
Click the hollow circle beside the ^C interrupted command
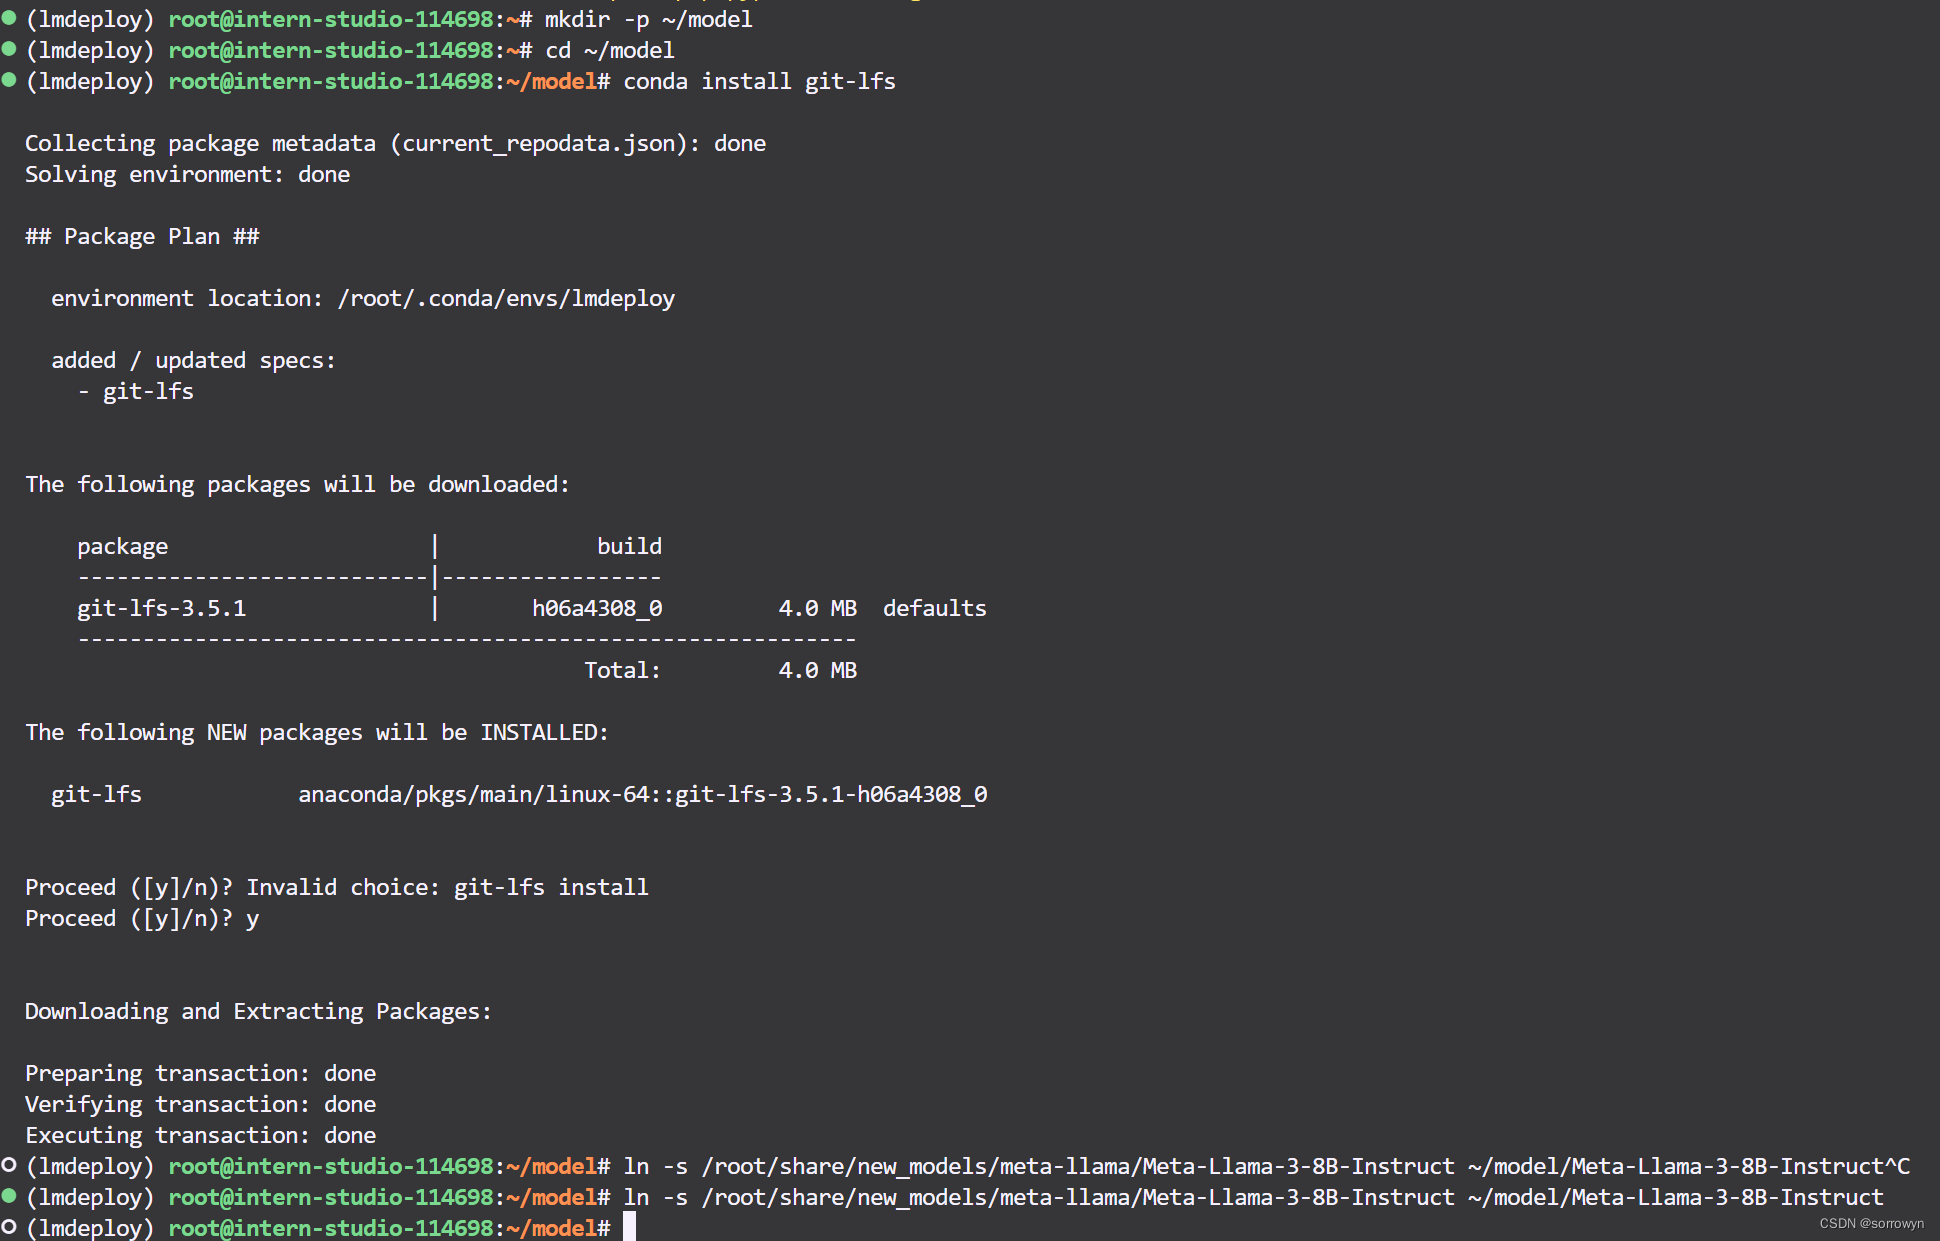point(9,1164)
